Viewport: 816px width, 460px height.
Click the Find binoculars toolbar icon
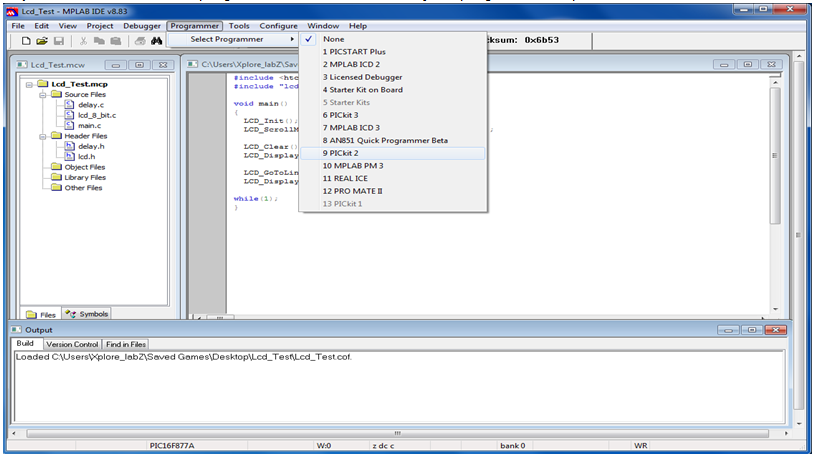[x=157, y=41]
